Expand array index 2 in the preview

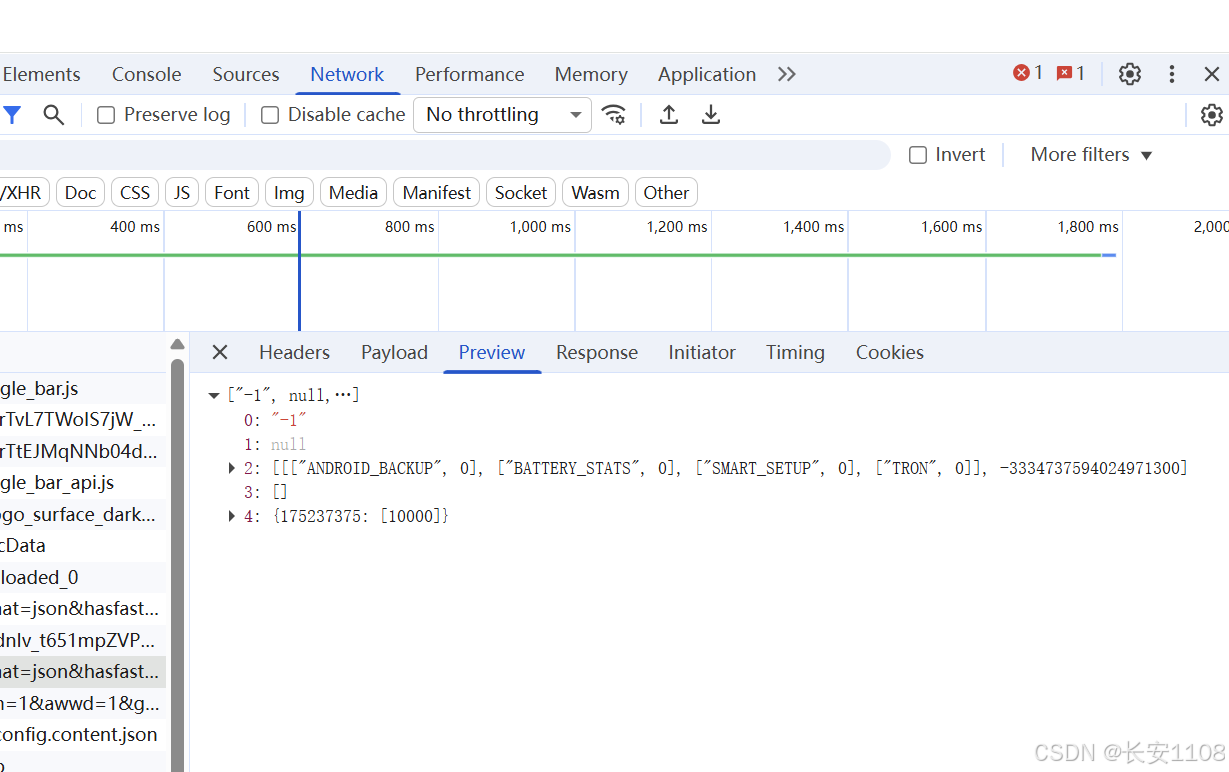233,468
